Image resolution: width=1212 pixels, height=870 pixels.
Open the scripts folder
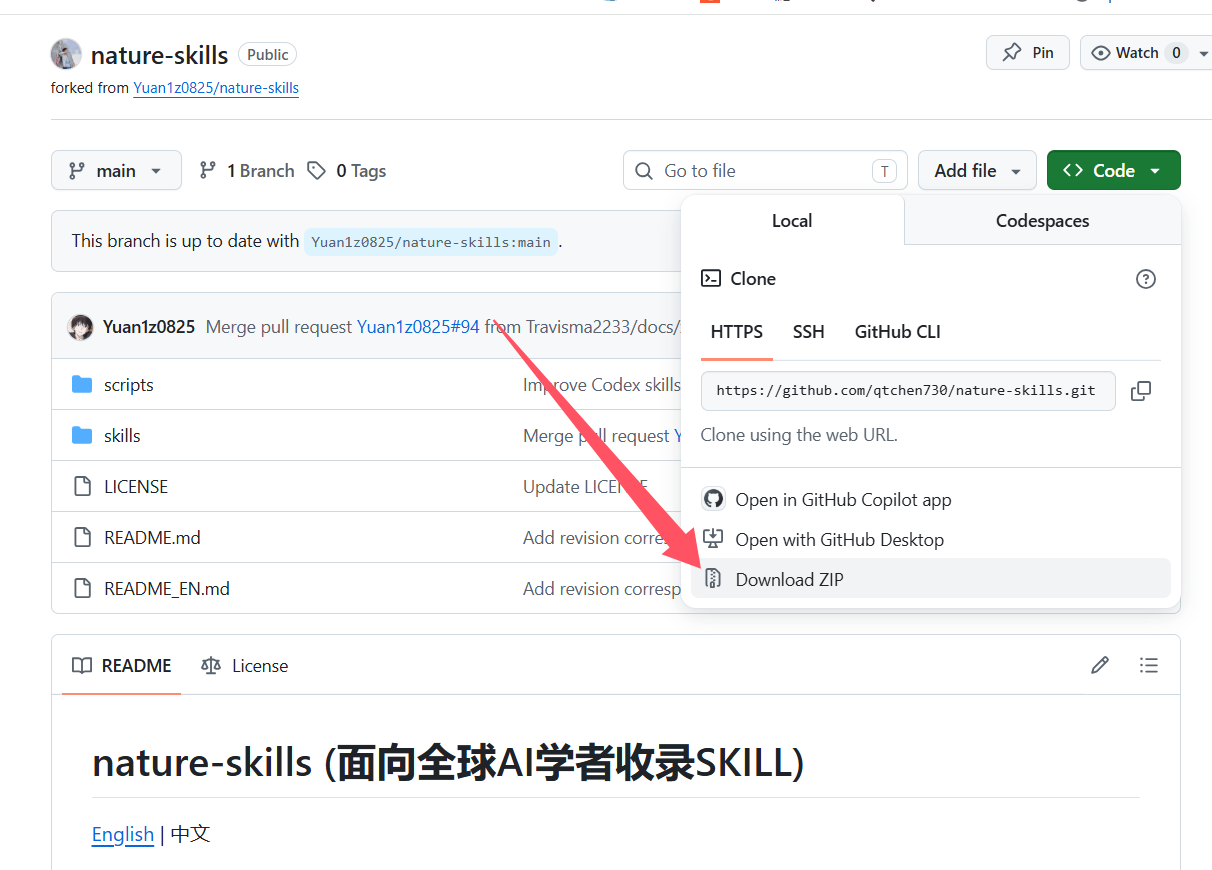(128, 385)
